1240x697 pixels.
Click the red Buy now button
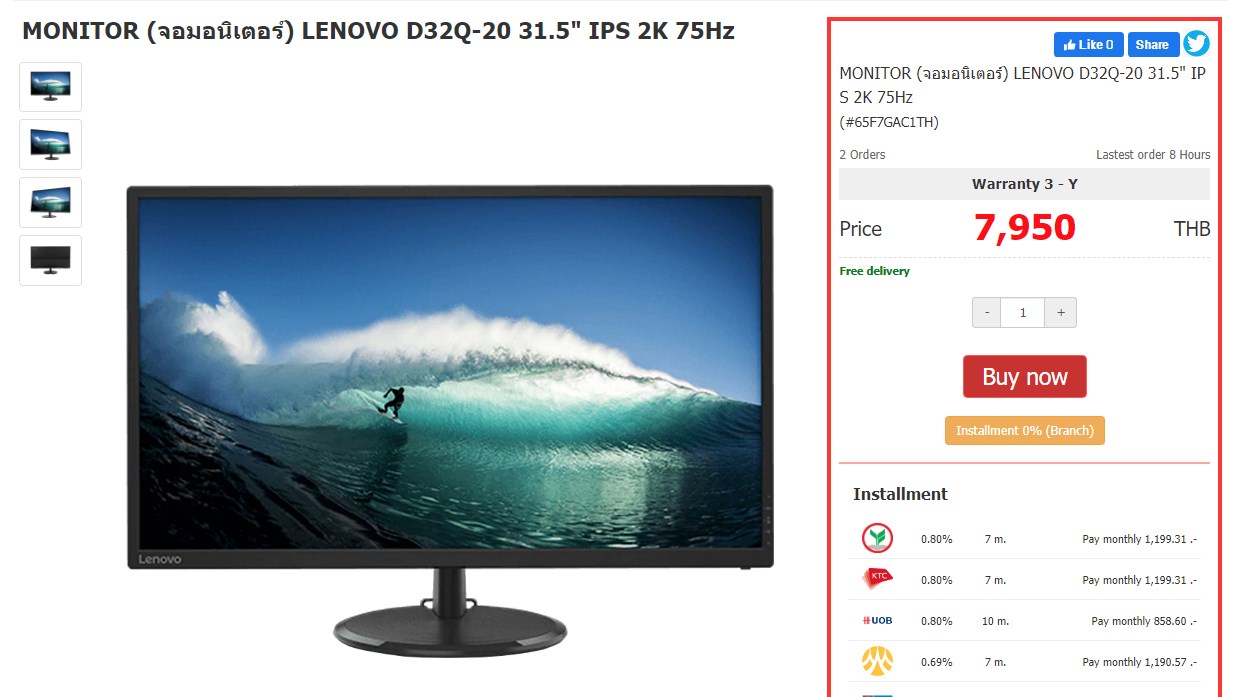click(x=1024, y=377)
